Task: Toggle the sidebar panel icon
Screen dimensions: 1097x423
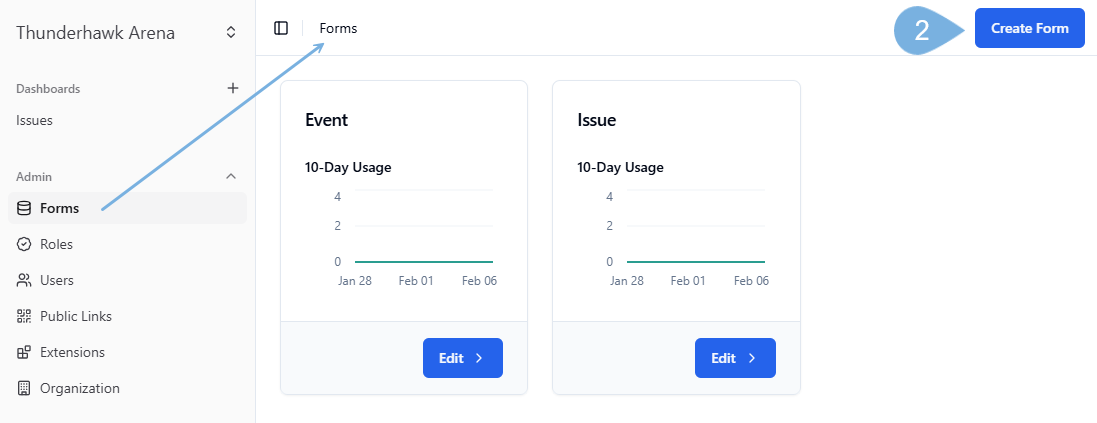Action: pos(281,28)
